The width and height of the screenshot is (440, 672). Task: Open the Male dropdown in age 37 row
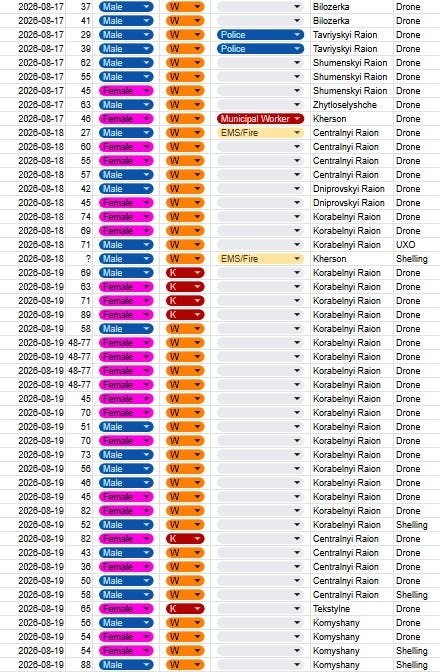tap(126, 7)
